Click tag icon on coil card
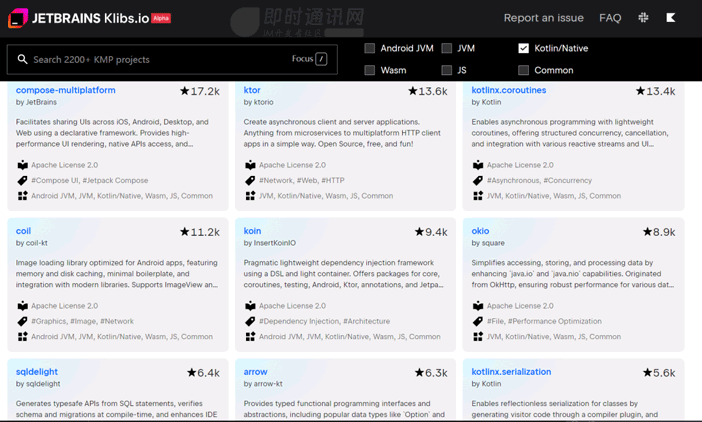The width and height of the screenshot is (702, 422). tap(22, 321)
